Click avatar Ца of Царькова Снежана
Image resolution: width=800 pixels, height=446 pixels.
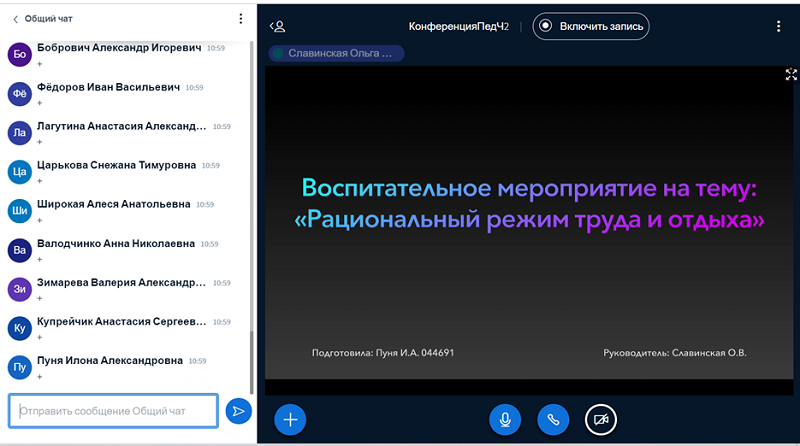coord(20,172)
